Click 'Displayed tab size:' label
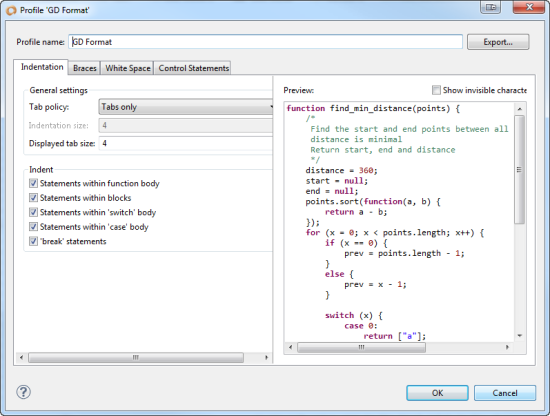The height and width of the screenshot is (416, 550). click(62, 143)
